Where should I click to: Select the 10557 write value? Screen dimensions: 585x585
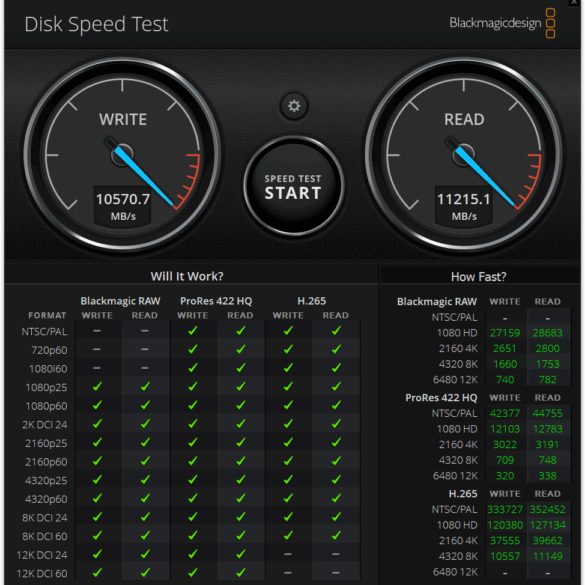click(505, 557)
